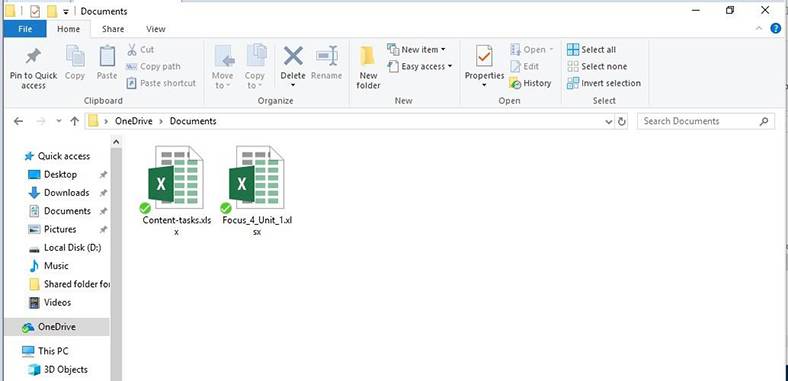This screenshot has height=381, width=788.
Task: Refresh the Documents folder view
Action: pos(622,122)
